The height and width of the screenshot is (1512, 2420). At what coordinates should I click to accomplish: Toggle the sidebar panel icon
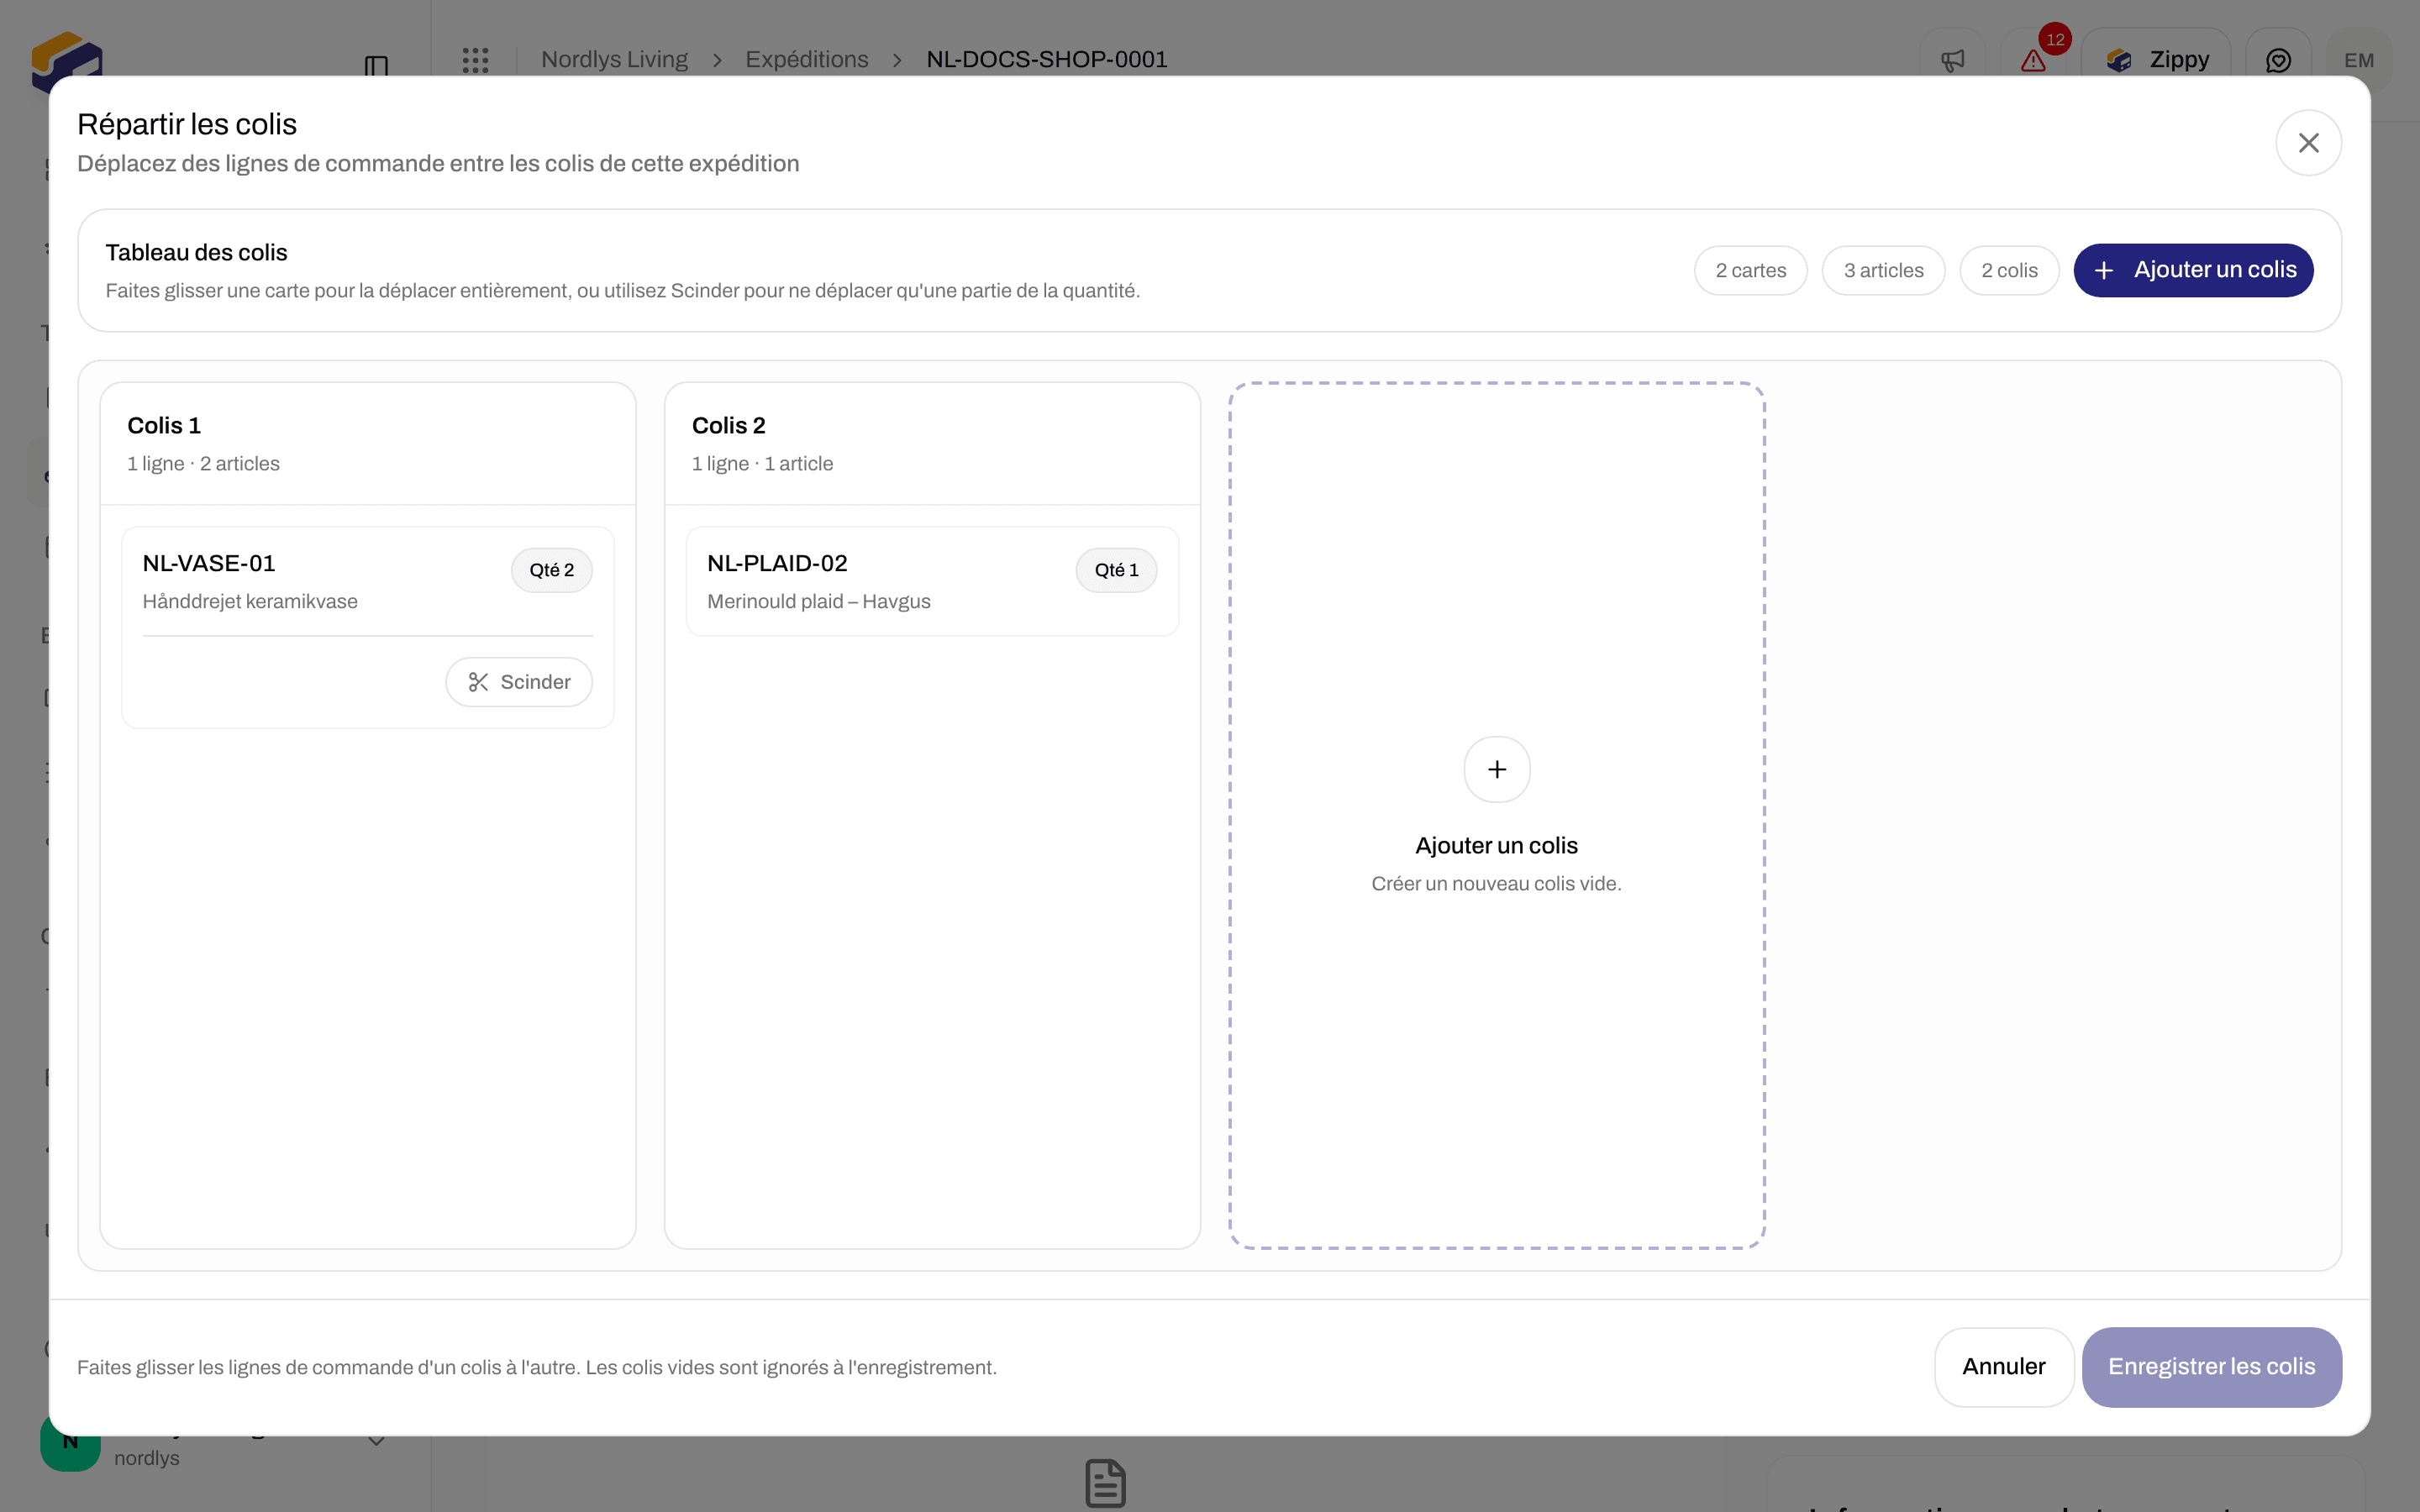pyautogui.click(x=376, y=66)
